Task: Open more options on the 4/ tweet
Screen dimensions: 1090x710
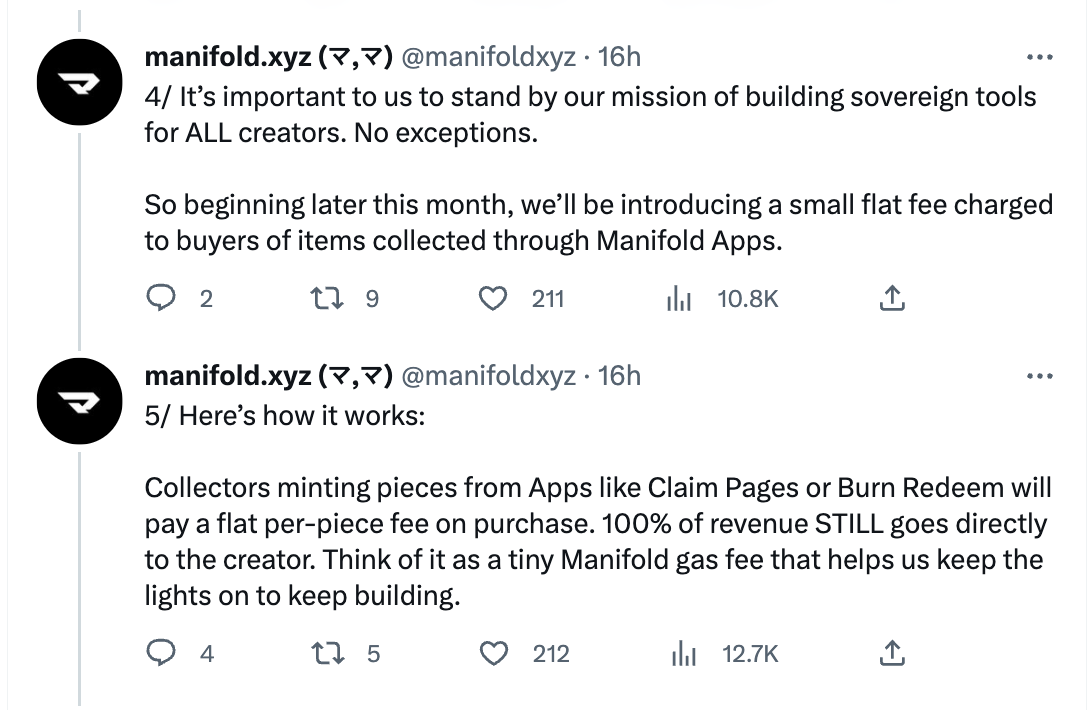Action: pyautogui.click(x=1040, y=56)
